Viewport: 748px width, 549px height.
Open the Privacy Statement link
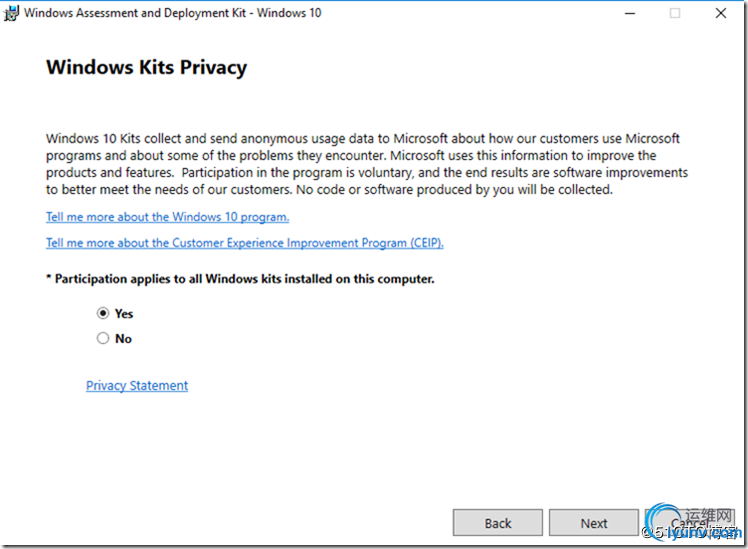point(137,385)
